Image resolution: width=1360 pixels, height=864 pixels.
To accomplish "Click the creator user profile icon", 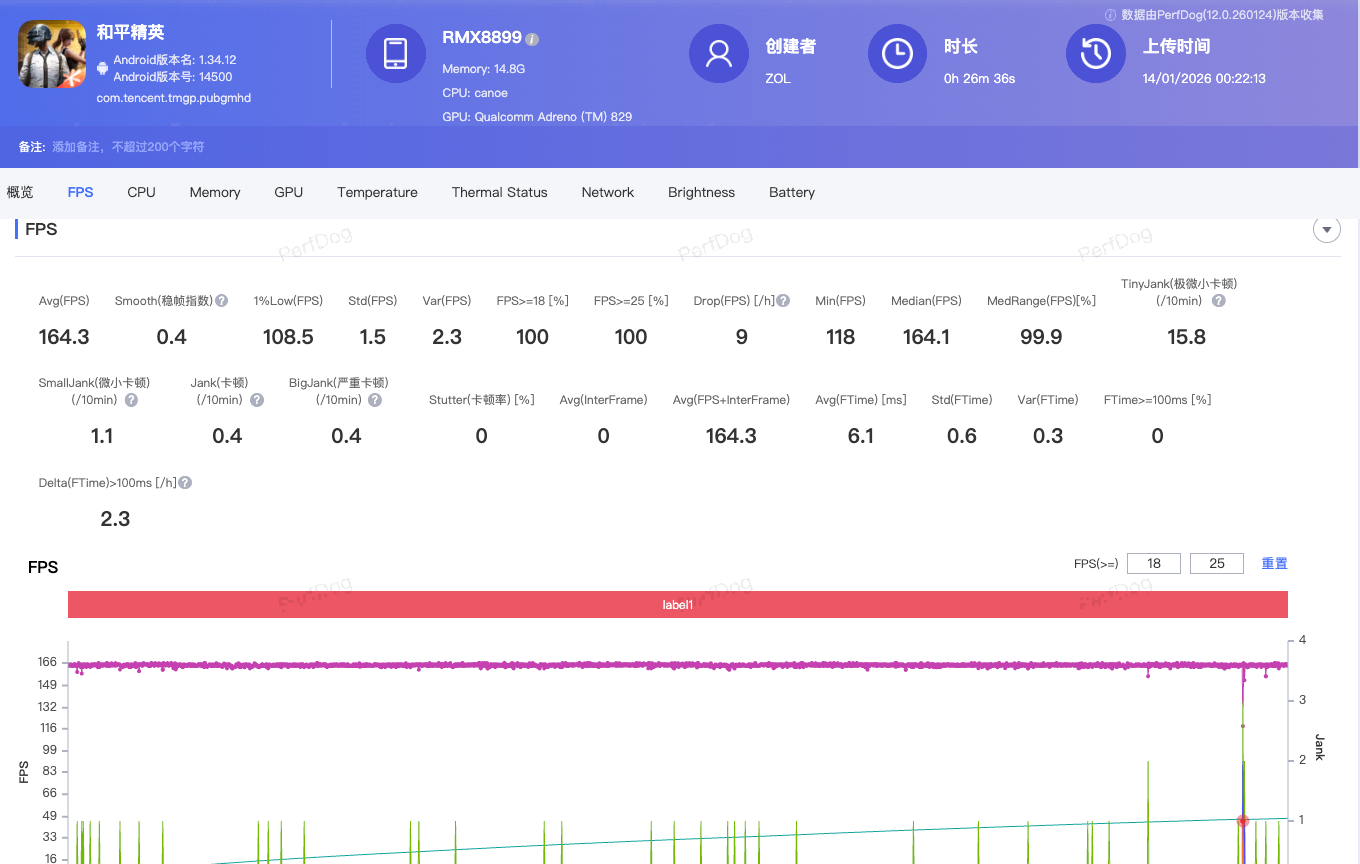I will [718, 54].
